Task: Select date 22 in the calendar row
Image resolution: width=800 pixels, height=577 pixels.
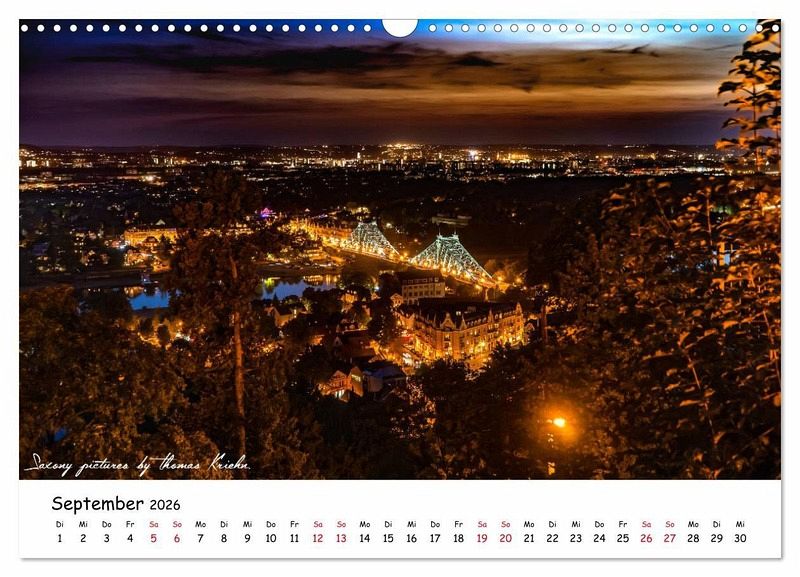Action: point(553,538)
